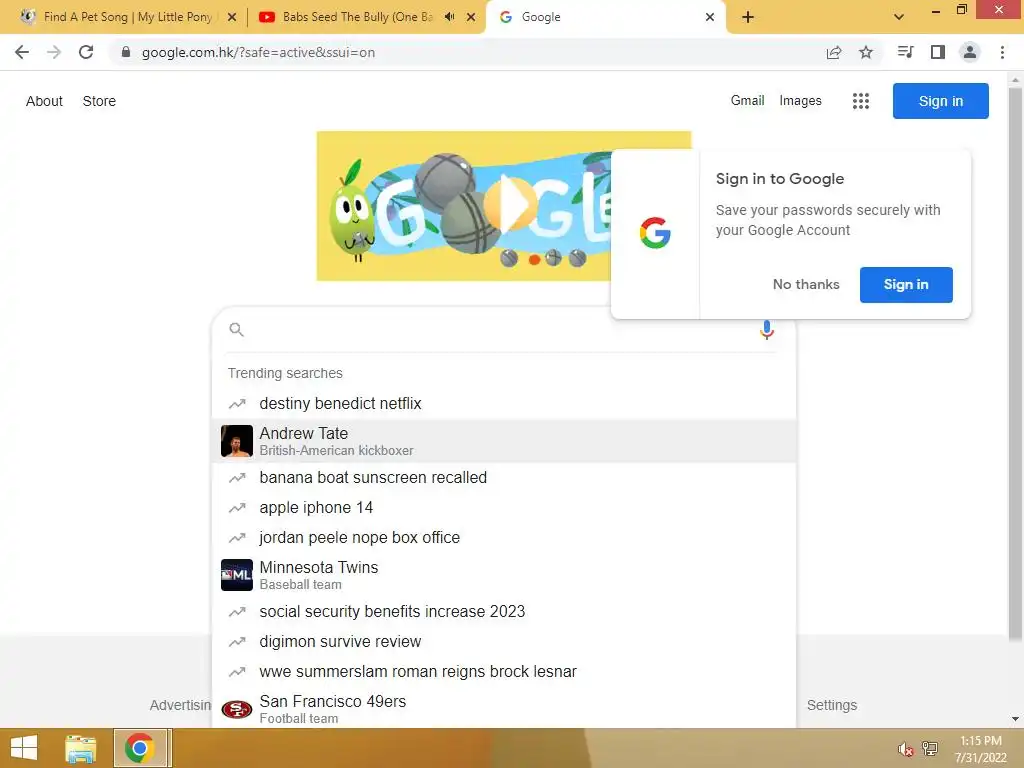Select the Google tab
Image resolution: width=1024 pixels, height=768 pixels.
pos(604,17)
